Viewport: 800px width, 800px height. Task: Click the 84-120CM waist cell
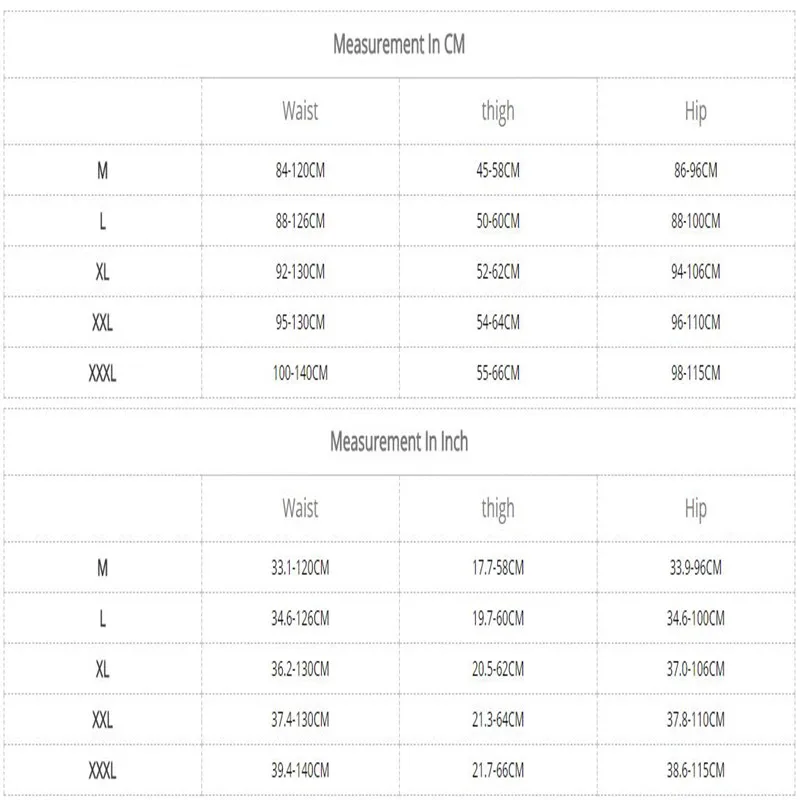[x=300, y=170]
